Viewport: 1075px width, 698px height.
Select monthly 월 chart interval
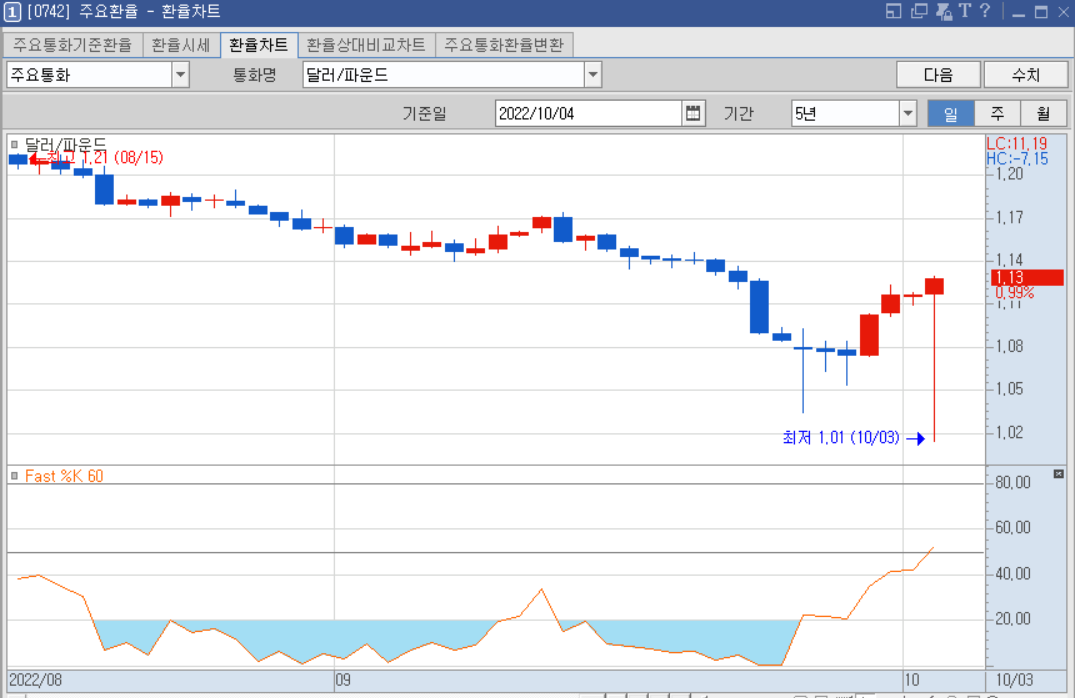(1043, 113)
